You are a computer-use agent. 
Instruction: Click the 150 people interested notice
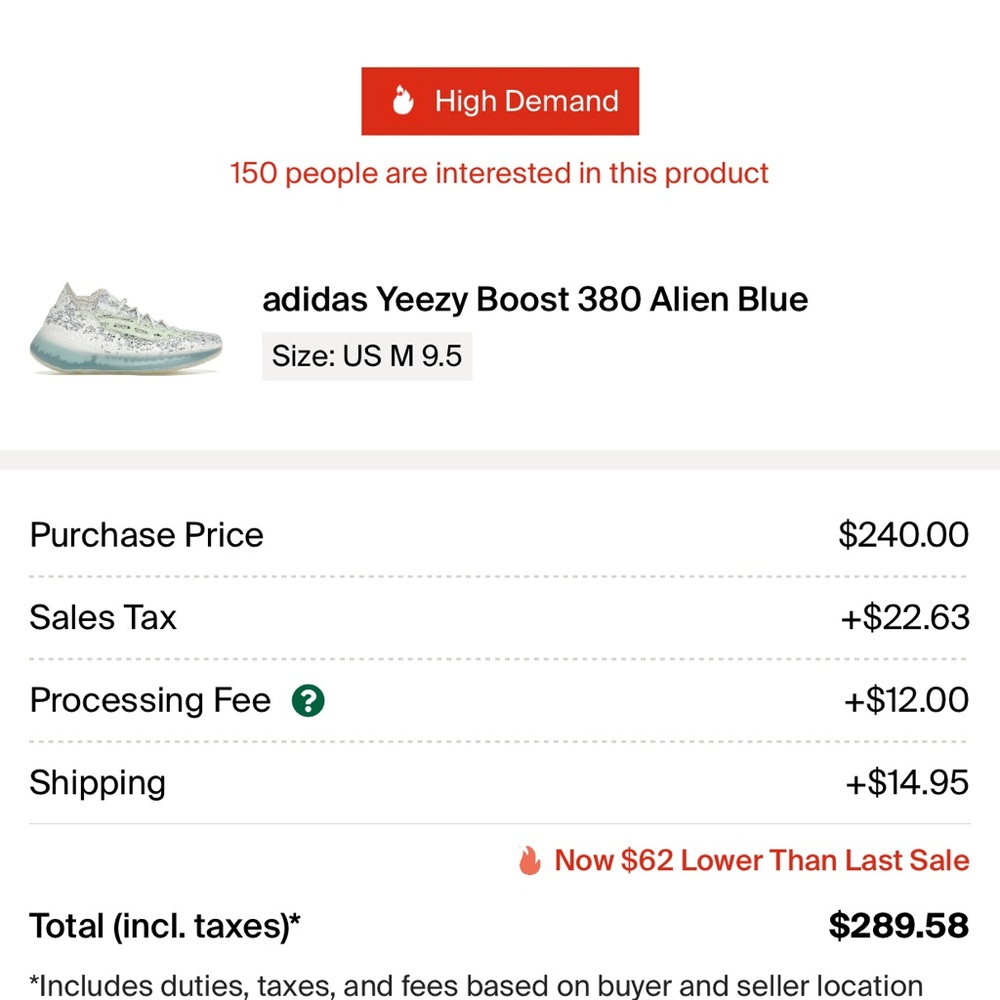pos(498,173)
